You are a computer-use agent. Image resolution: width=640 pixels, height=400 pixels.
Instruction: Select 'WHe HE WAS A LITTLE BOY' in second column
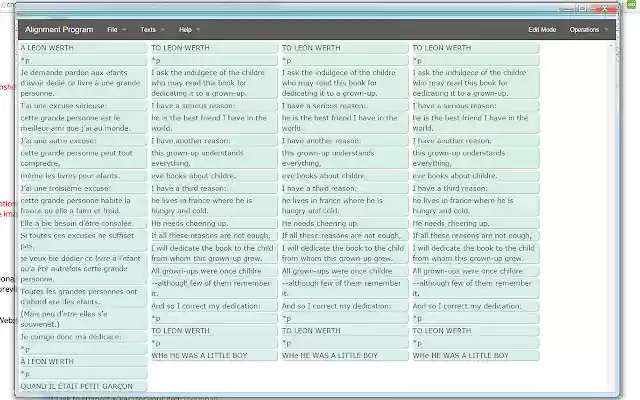pos(214,356)
